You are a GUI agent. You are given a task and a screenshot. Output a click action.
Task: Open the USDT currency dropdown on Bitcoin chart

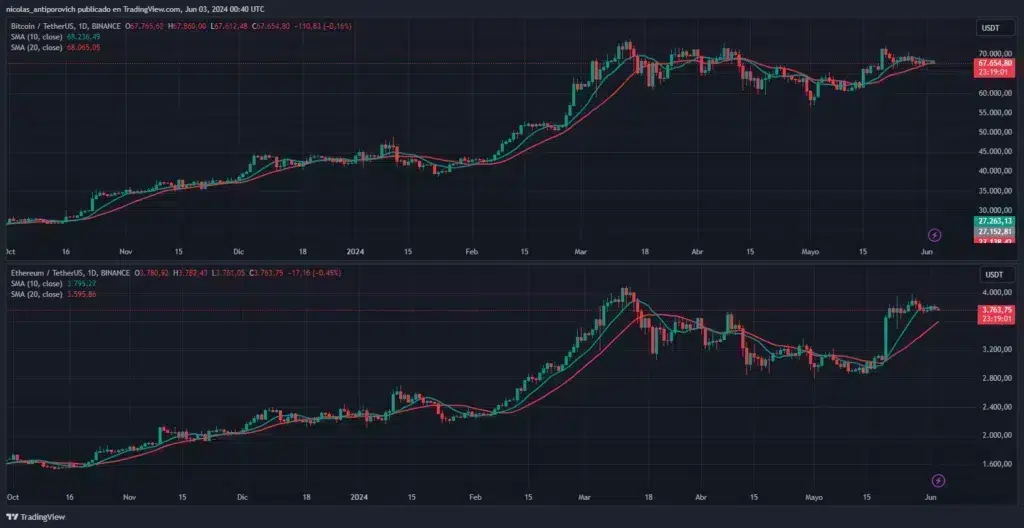993,28
